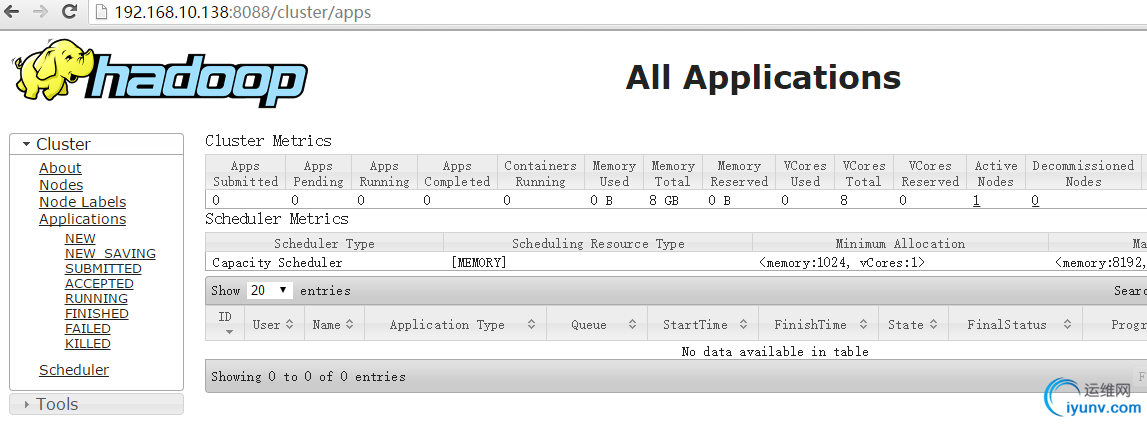Filter applications by KILLED state
Image resolution: width=1147 pixels, height=424 pixels.
88,344
